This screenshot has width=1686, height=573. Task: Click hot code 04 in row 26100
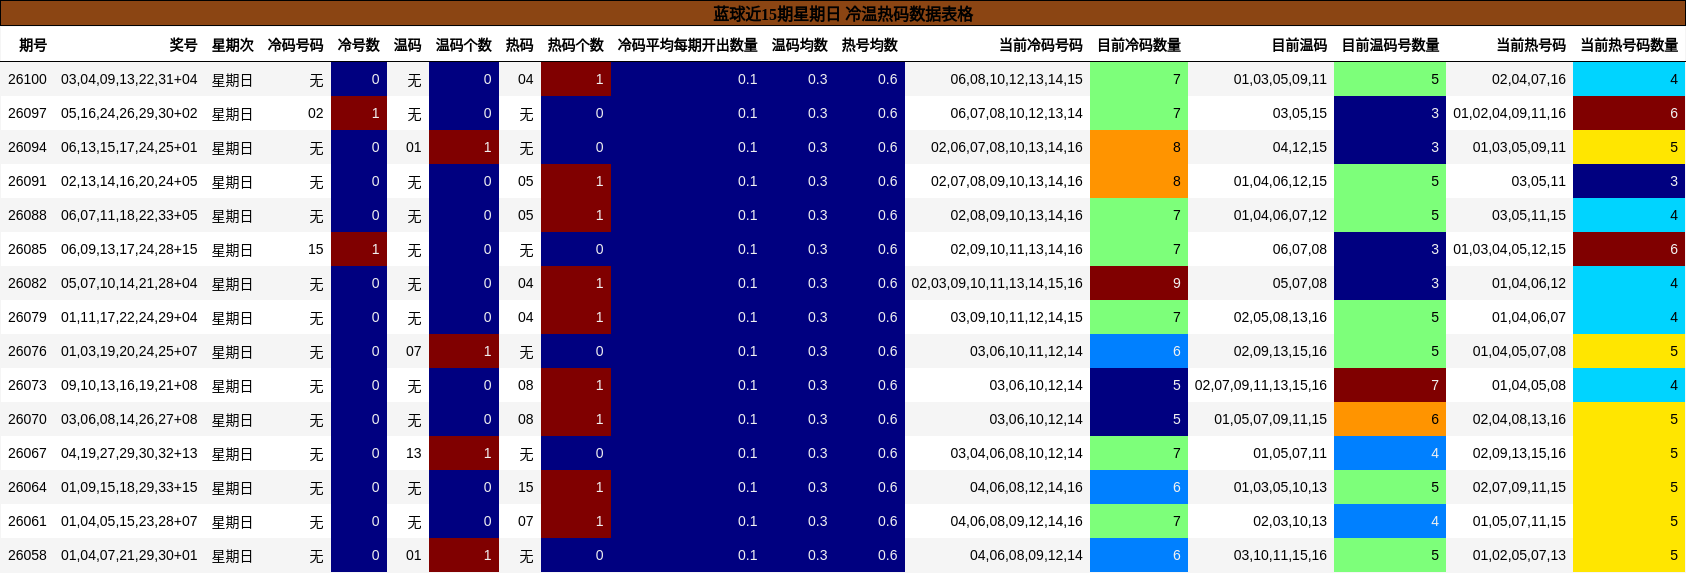(525, 79)
